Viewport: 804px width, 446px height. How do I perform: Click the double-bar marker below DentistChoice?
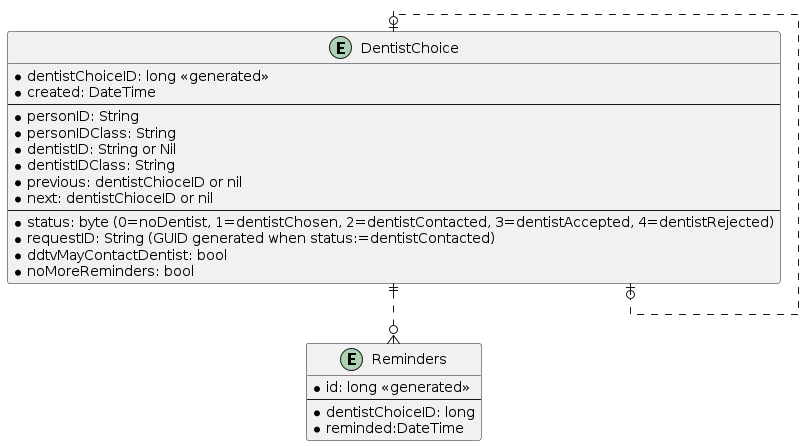tap(394, 291)
